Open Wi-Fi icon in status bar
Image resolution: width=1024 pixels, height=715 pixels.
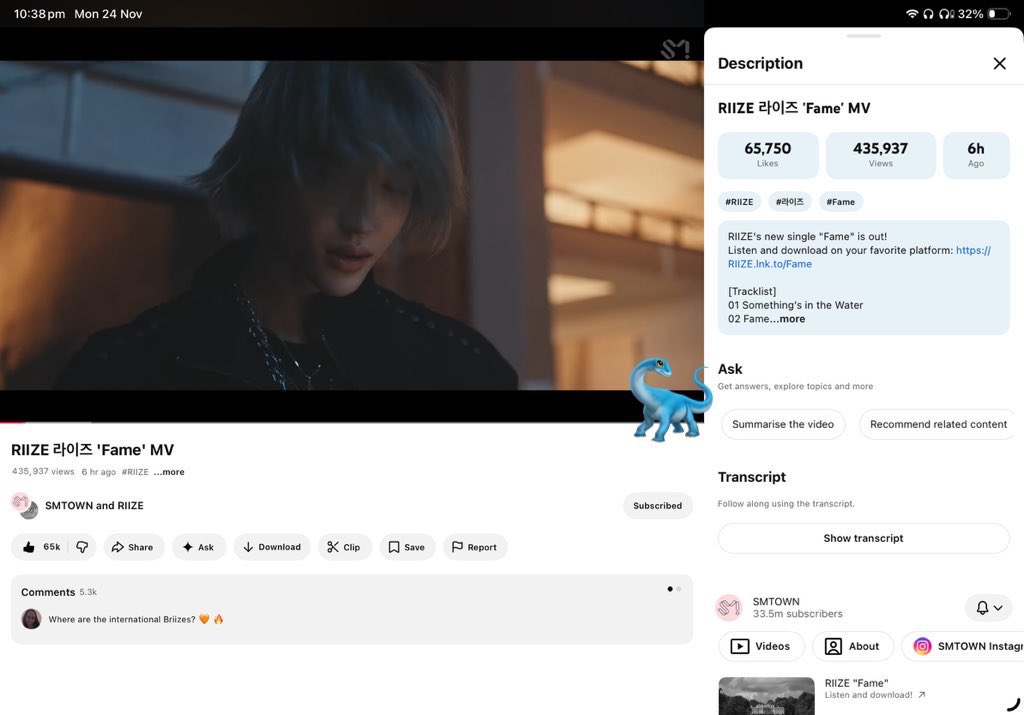point(912,14)
